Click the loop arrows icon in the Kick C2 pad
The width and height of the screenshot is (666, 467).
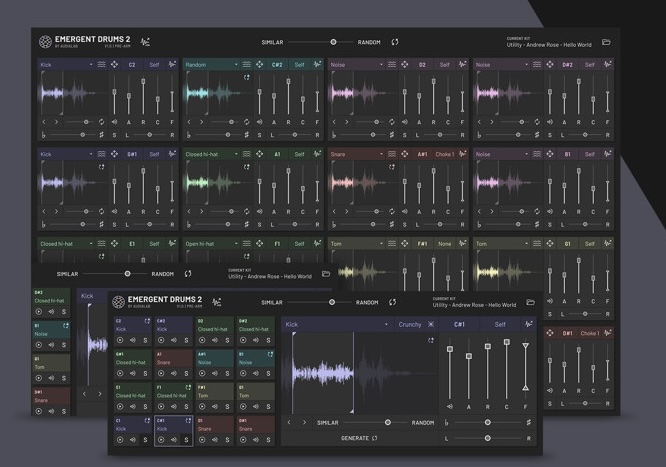point(102,122)
